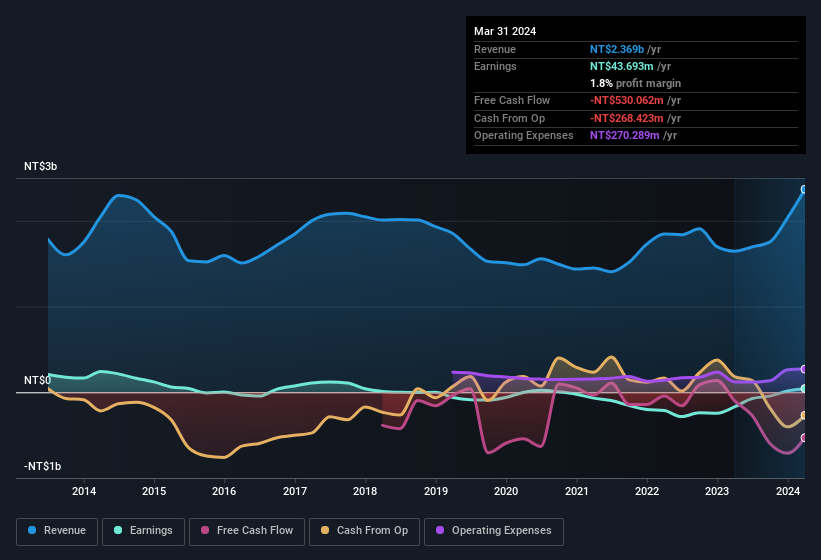Viewport: 821px width, 560px height.
Task: Click the 2020 x-axis label
Action: [506, 491]
